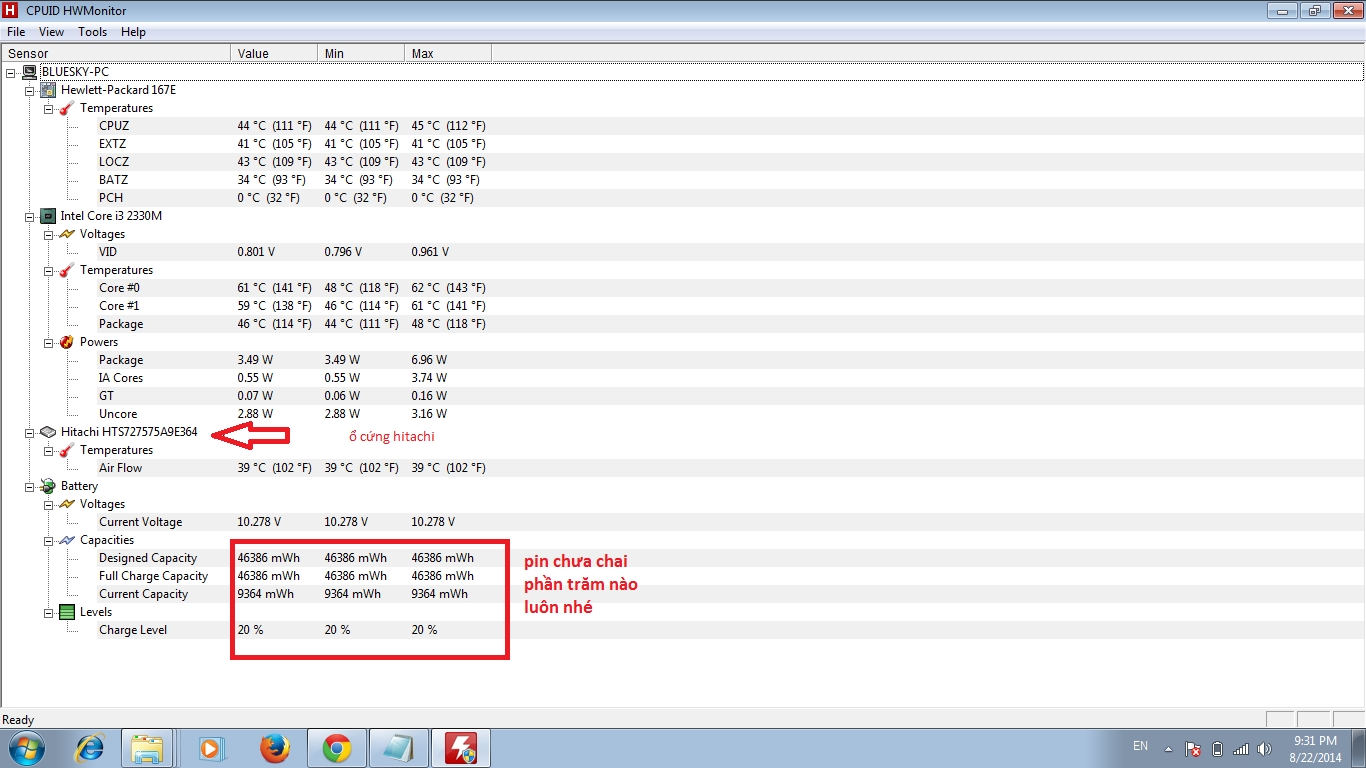Click the Intel Core i3 CPU chip icon

coord(47,216)
